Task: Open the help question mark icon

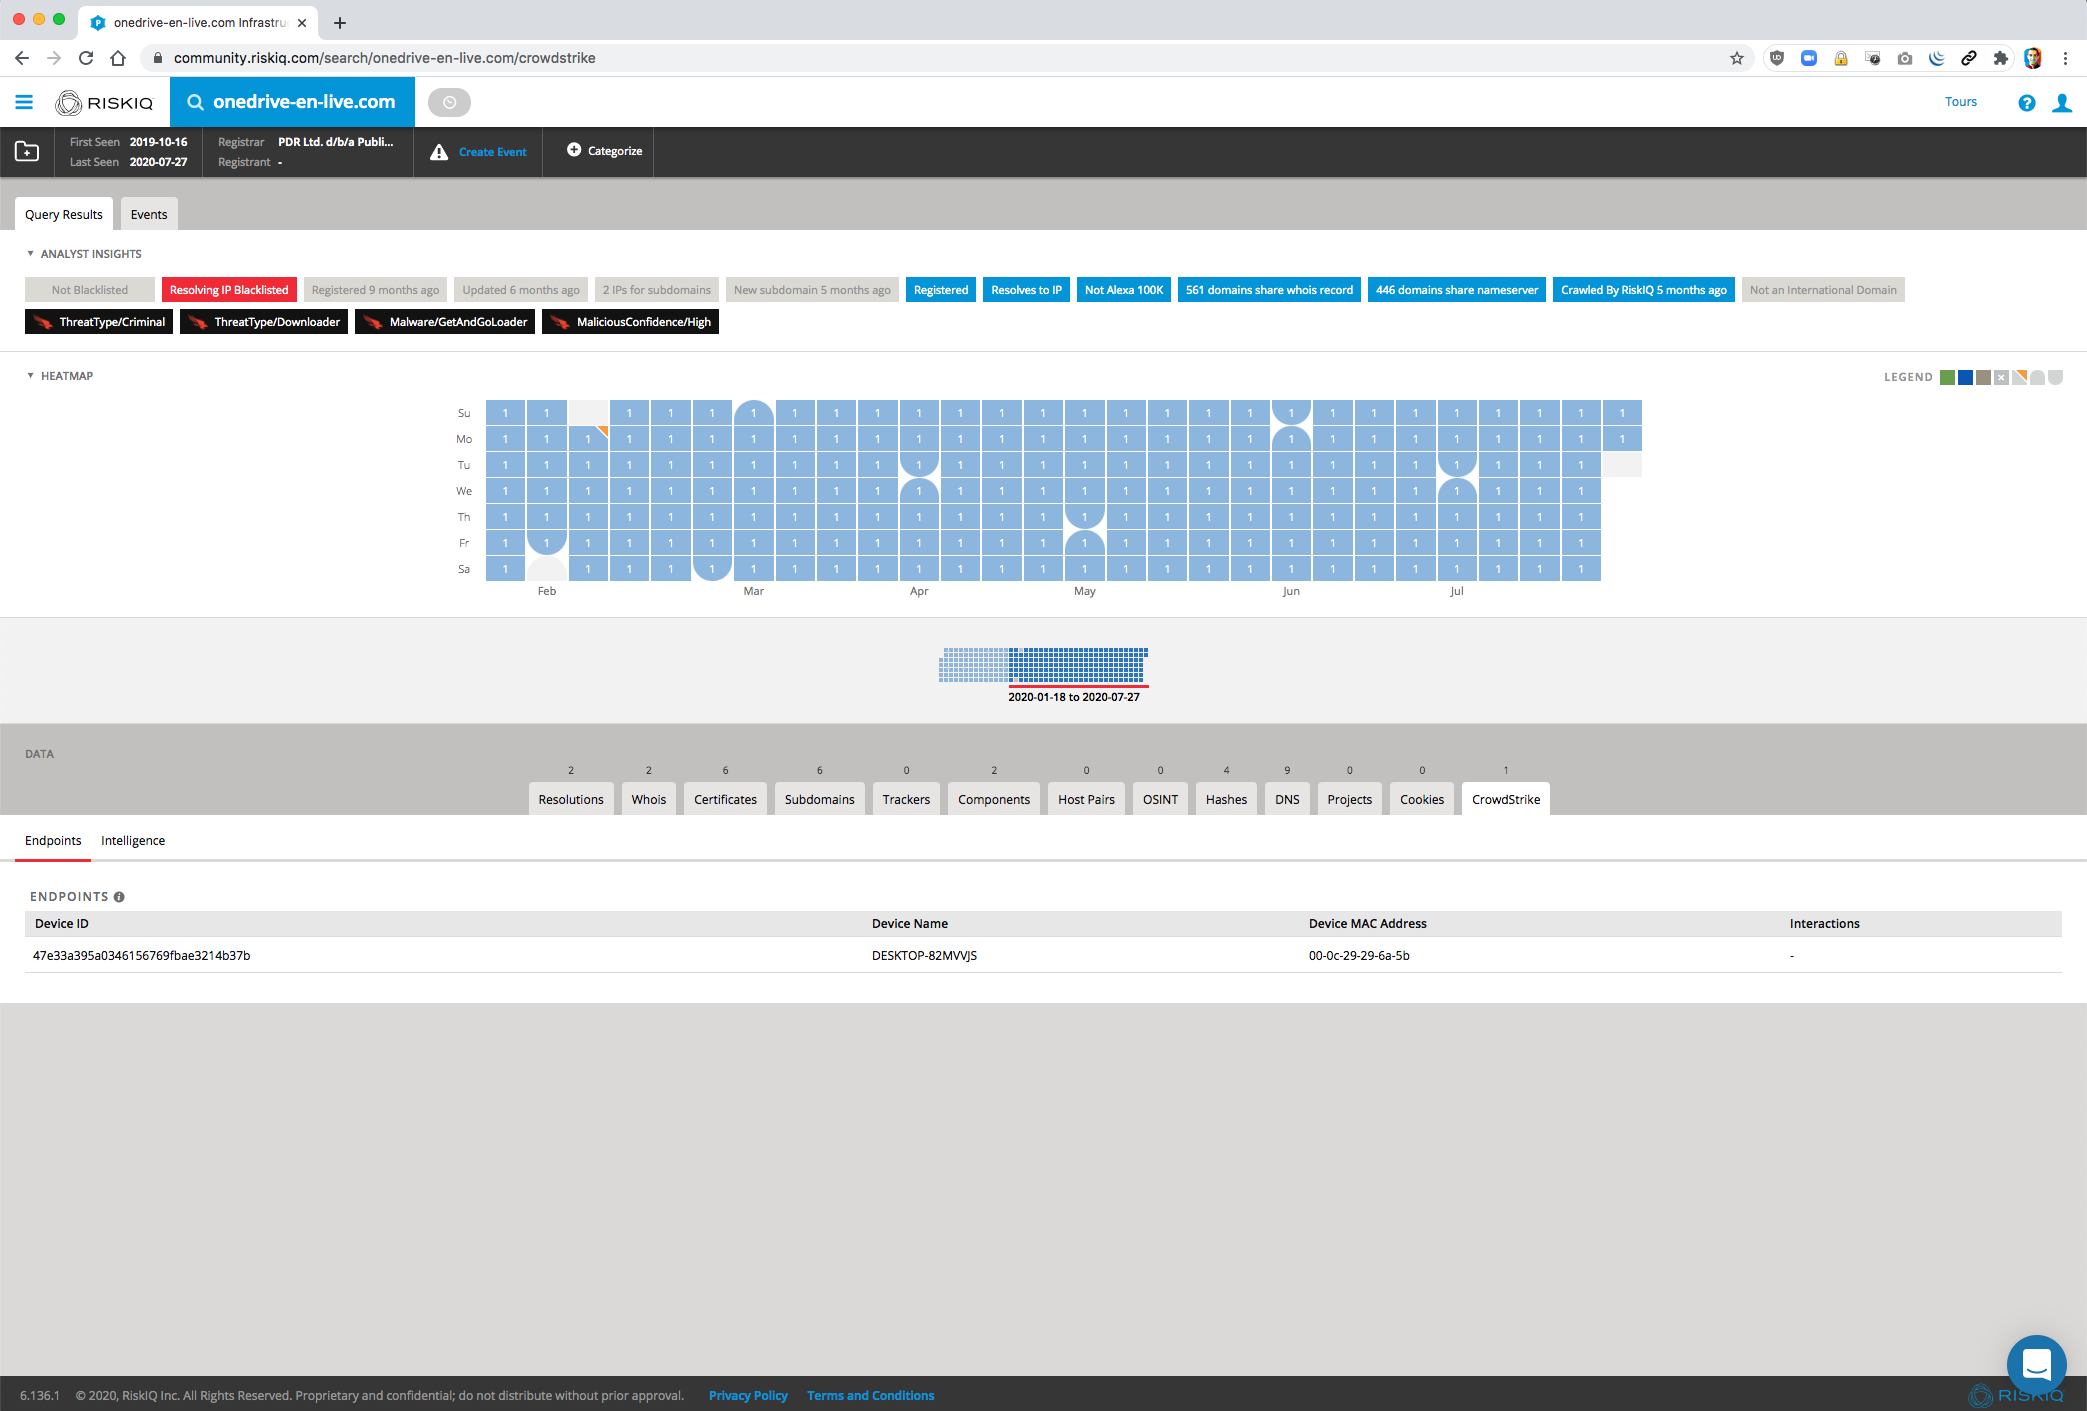Action: coord(2027,103)
